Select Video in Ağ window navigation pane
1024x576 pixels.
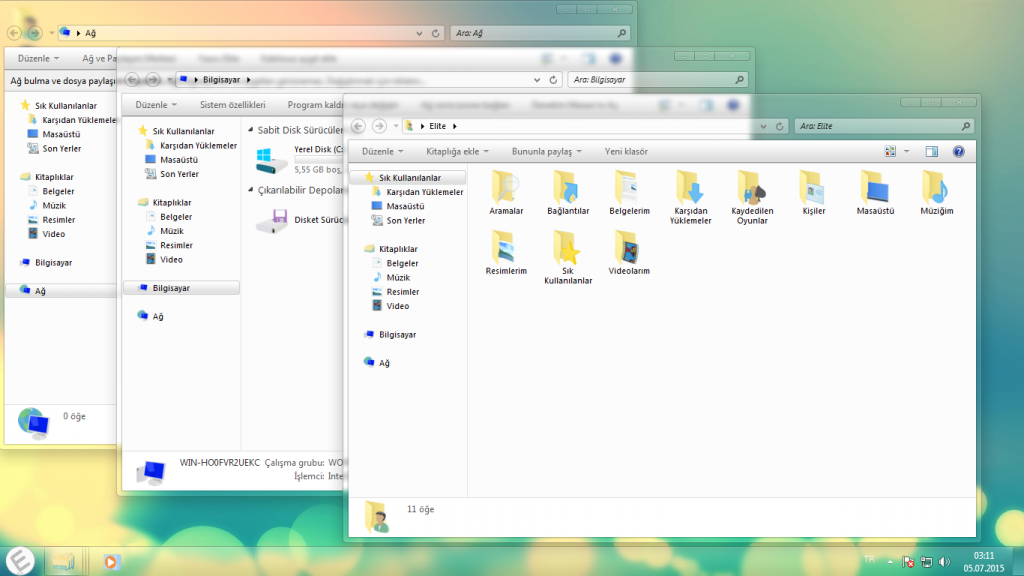[53, 234]
